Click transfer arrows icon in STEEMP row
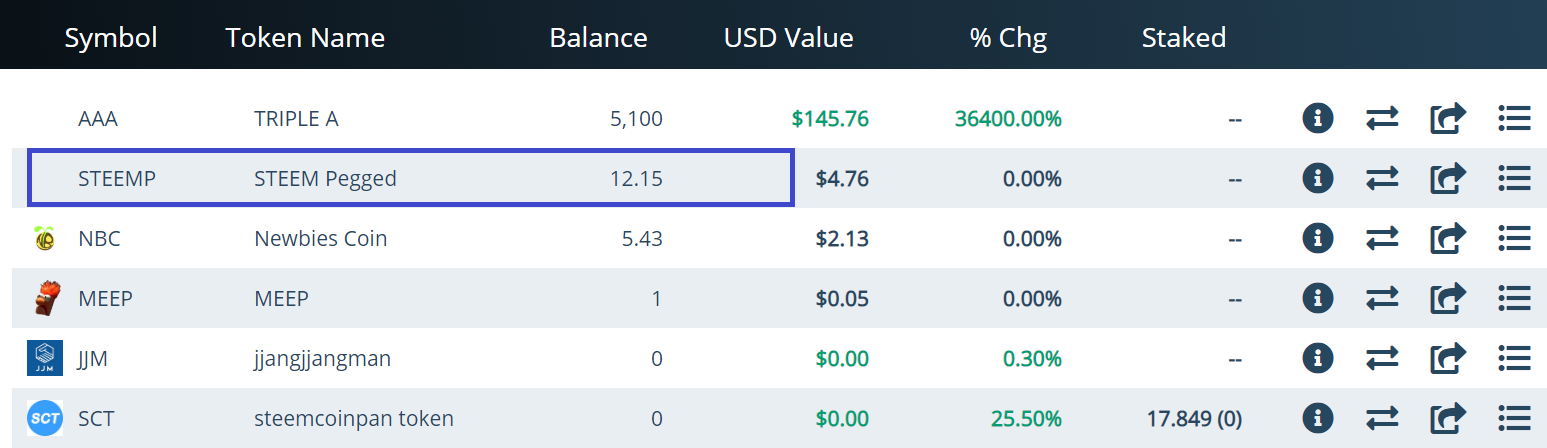This screenshot has height=448, width=1547. pyautogui.click(x=1382, y=179)
